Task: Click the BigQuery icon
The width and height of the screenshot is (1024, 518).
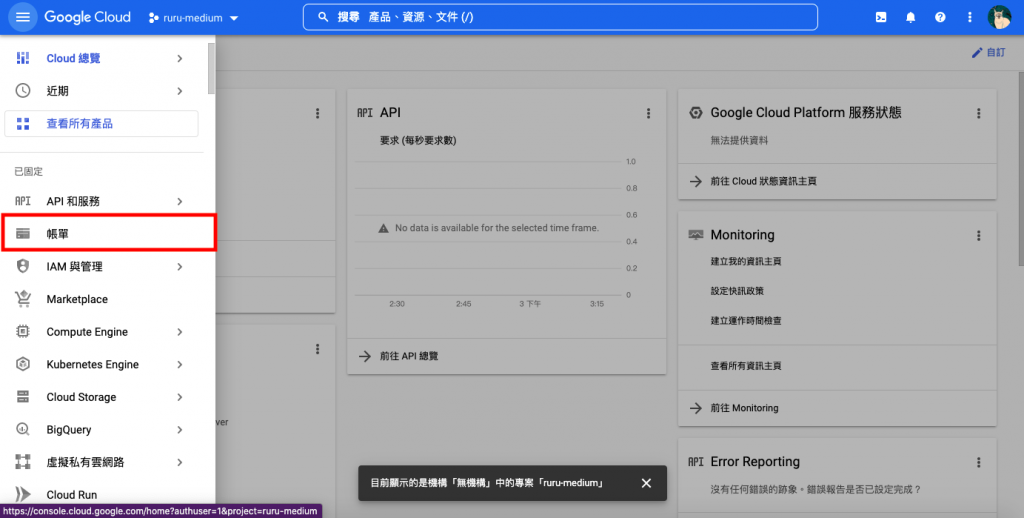Action: pyautogui.click(x=23, y=430)
